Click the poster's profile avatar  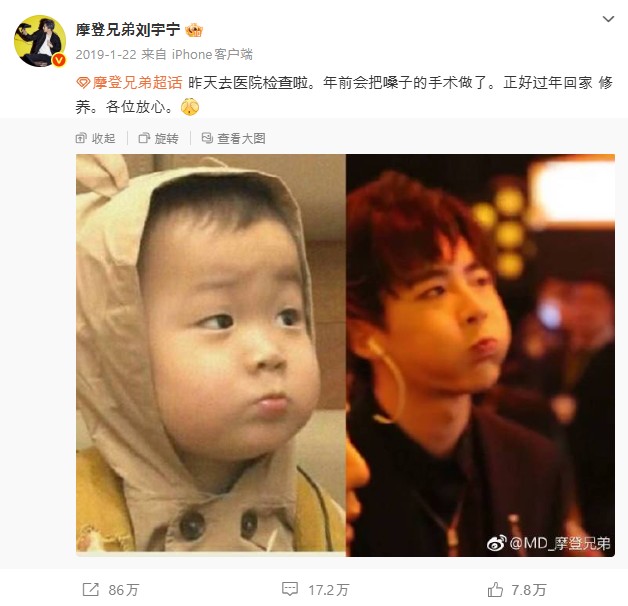(x=40, y=41)
